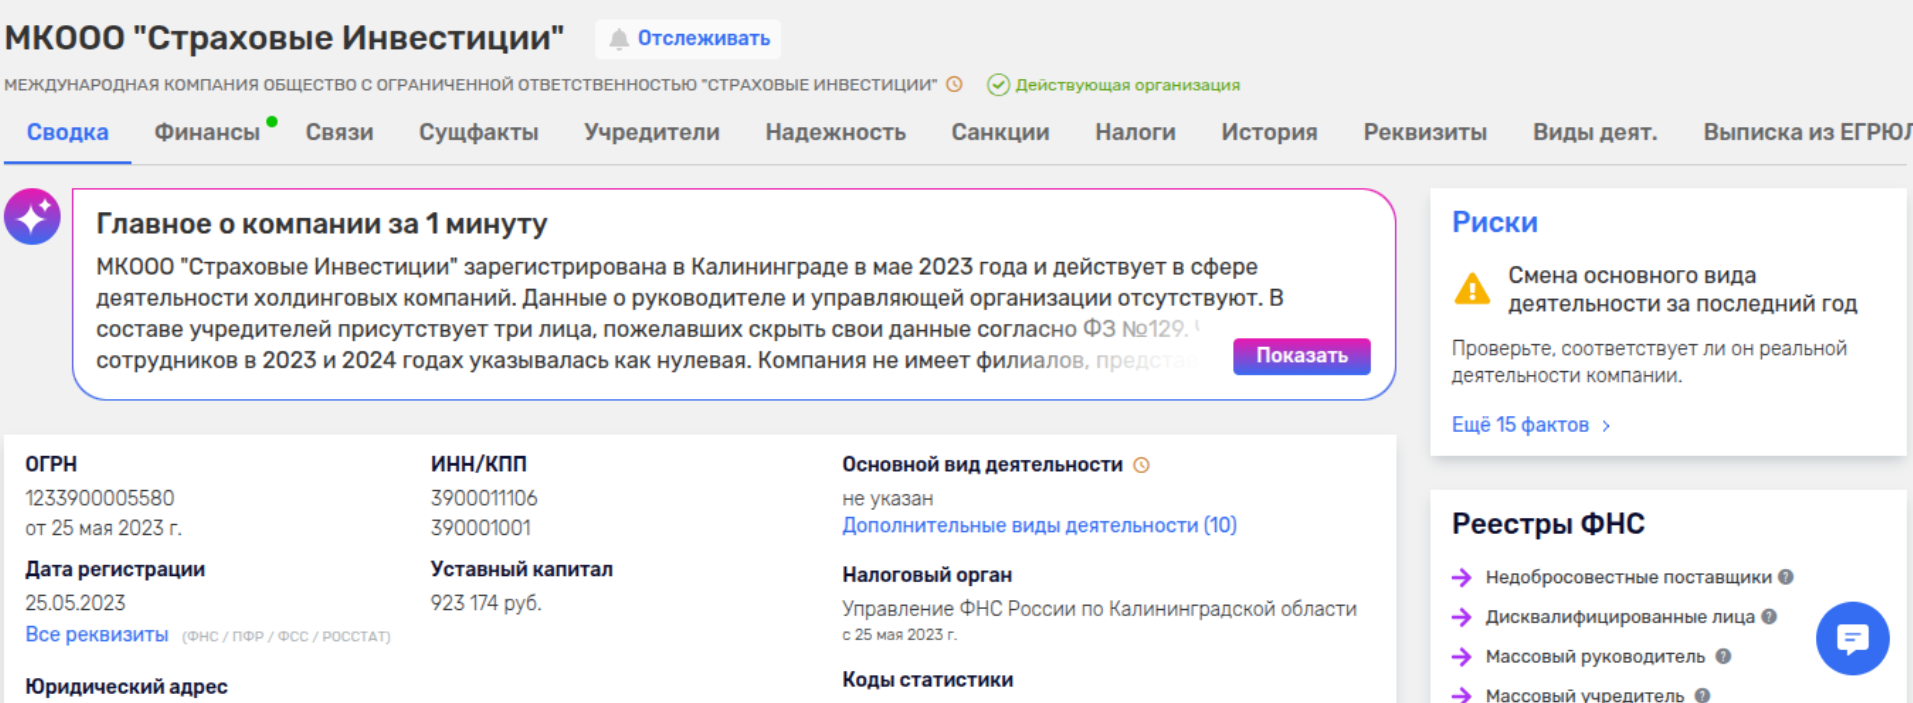Click the Реестры ФНС heading

[x=1548, y=524]
